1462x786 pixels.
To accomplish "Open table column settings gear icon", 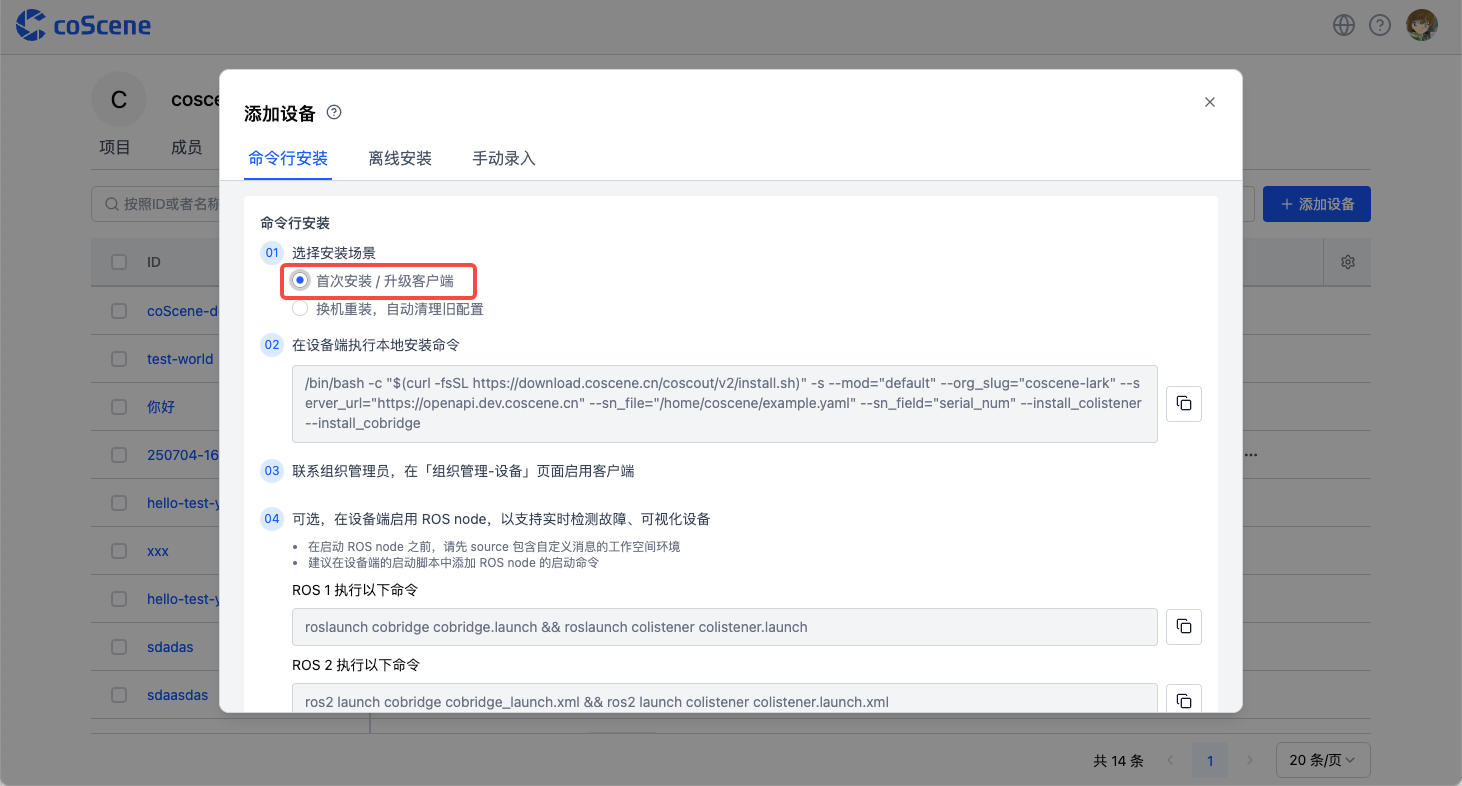I will click(x=1348, y=262).
